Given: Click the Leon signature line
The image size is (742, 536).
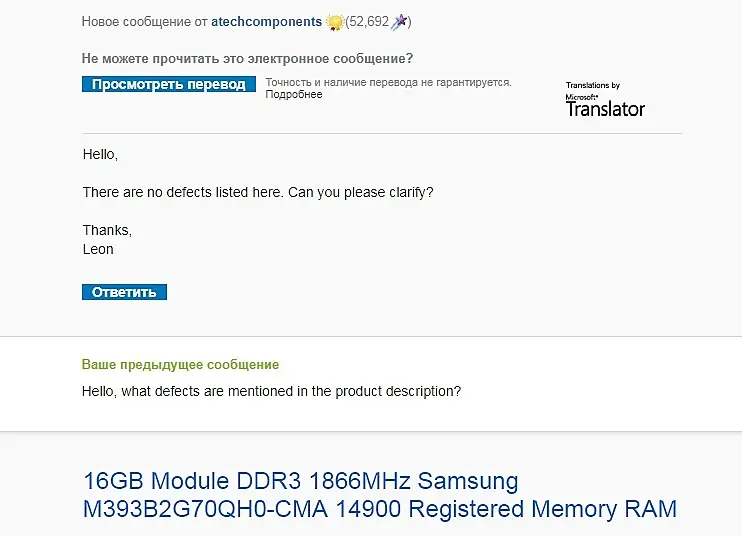Looking at the screenshot, I should (x=98, y=249).
